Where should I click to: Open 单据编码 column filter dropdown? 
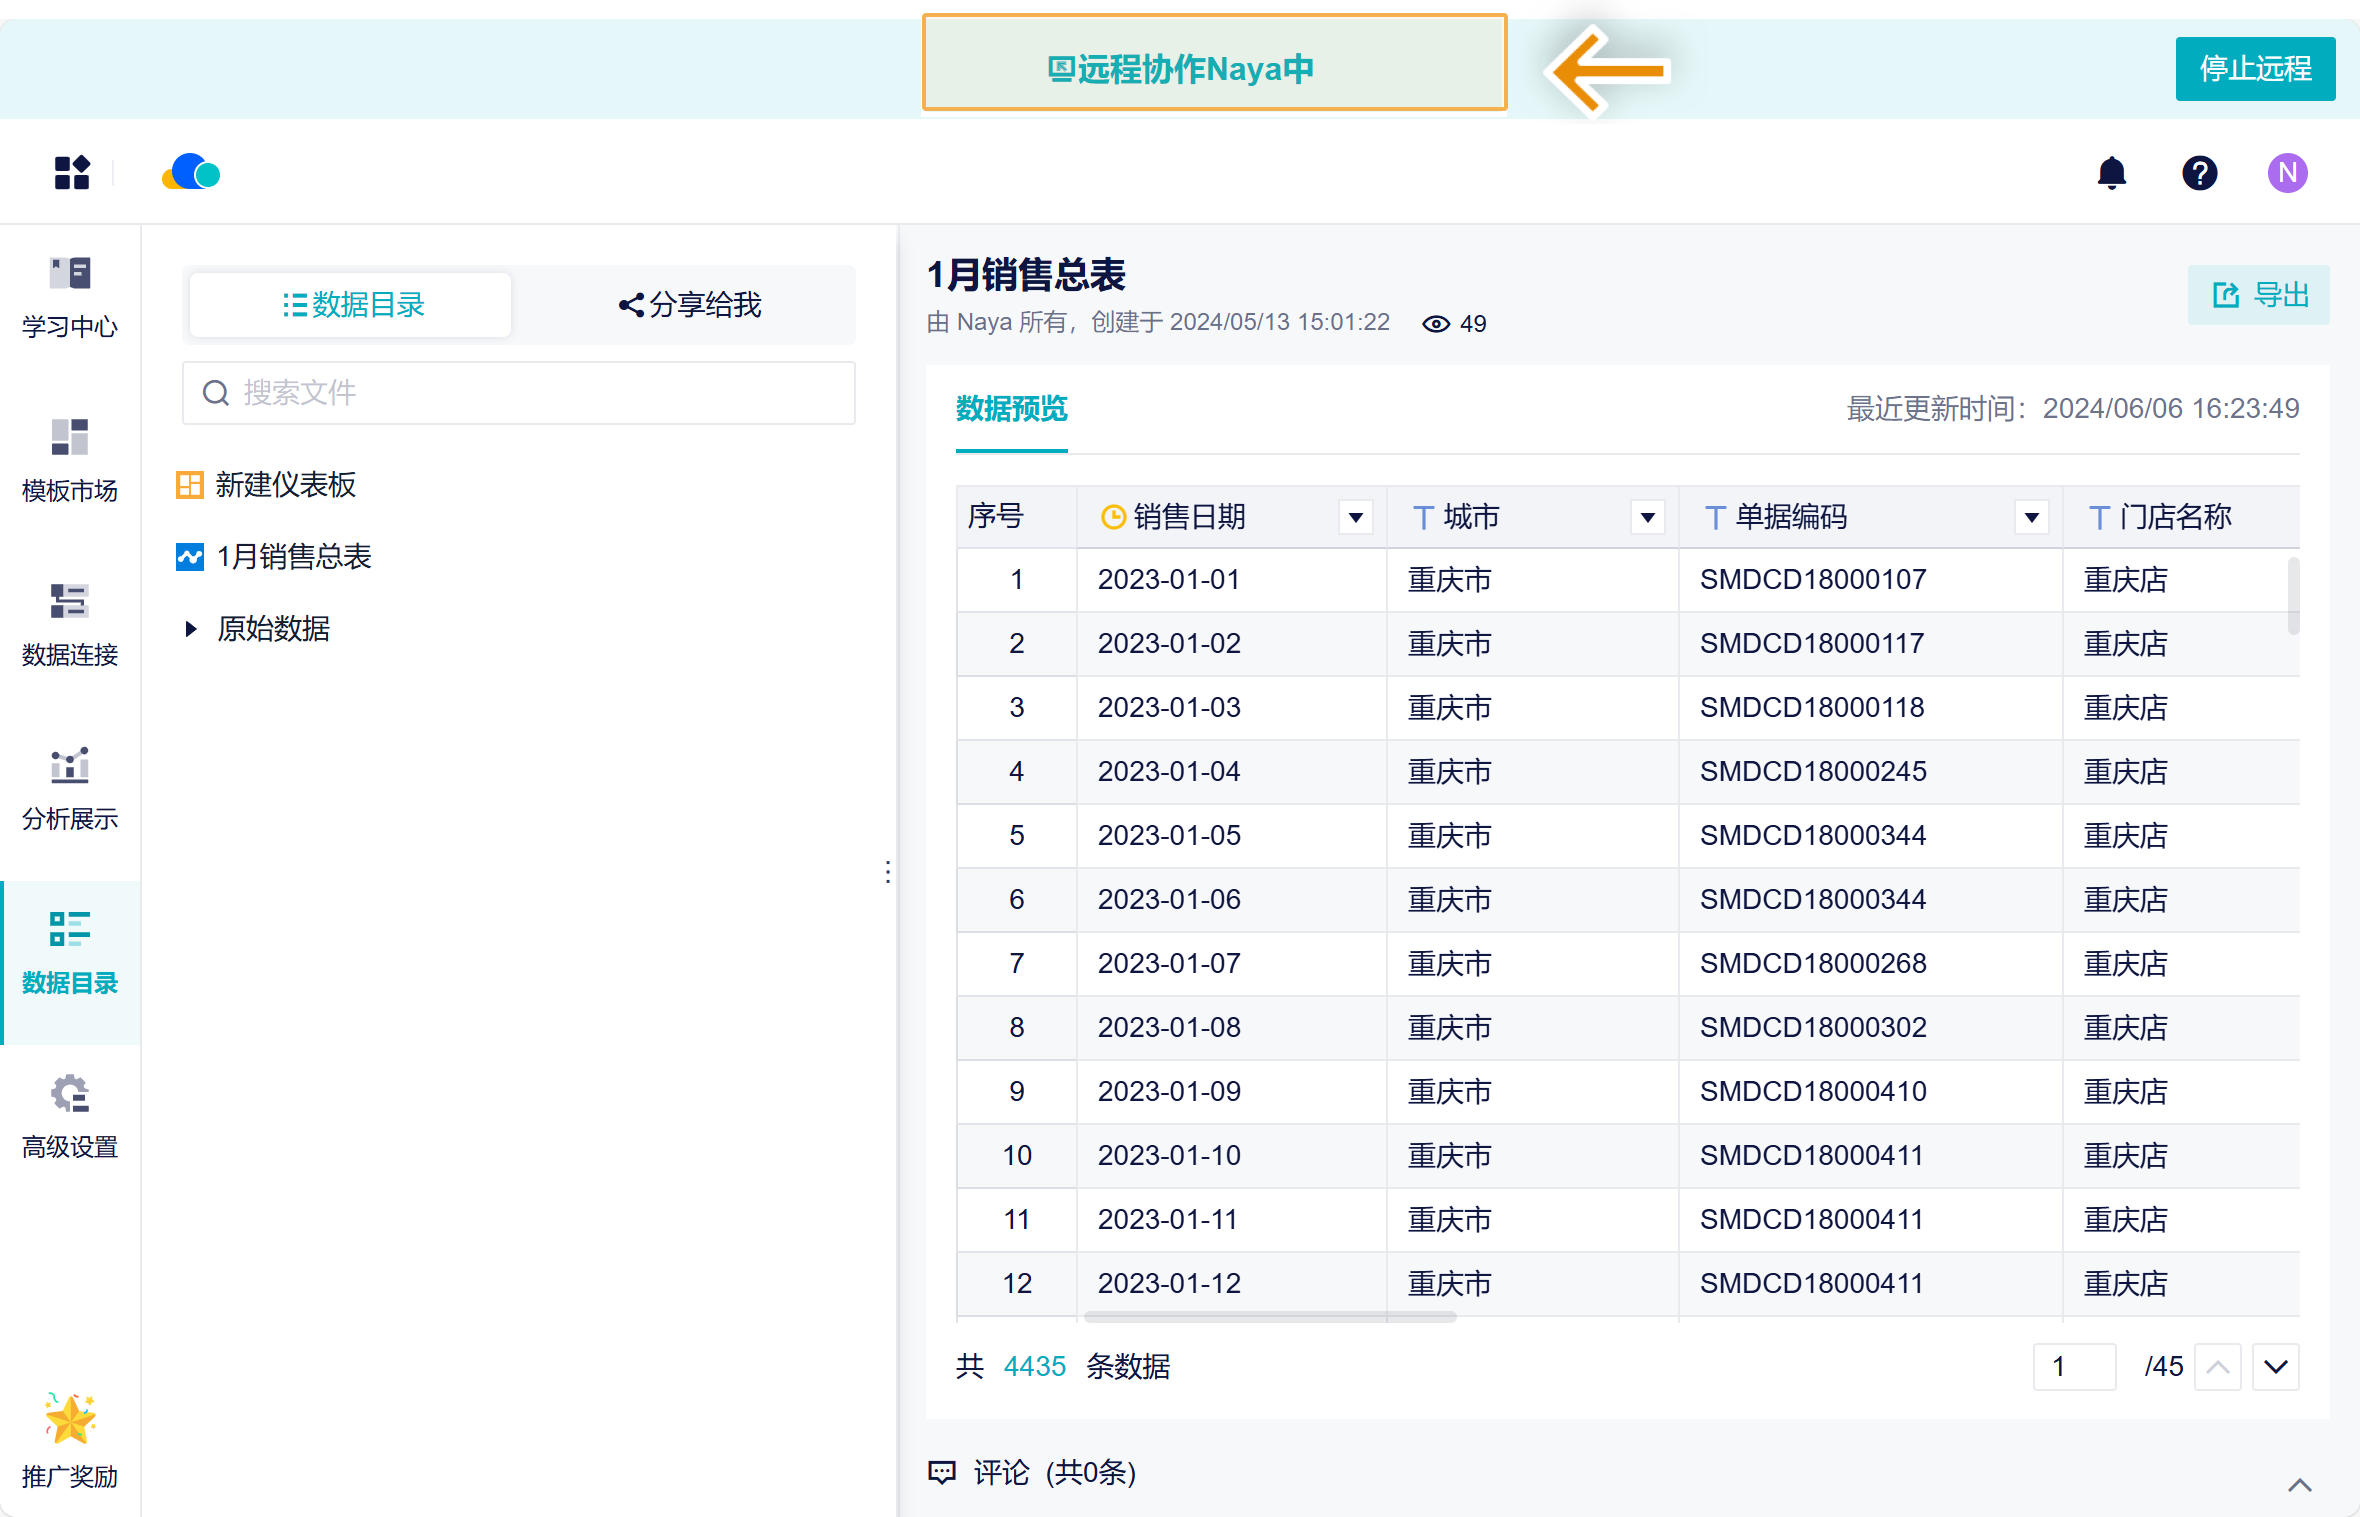2031,517
